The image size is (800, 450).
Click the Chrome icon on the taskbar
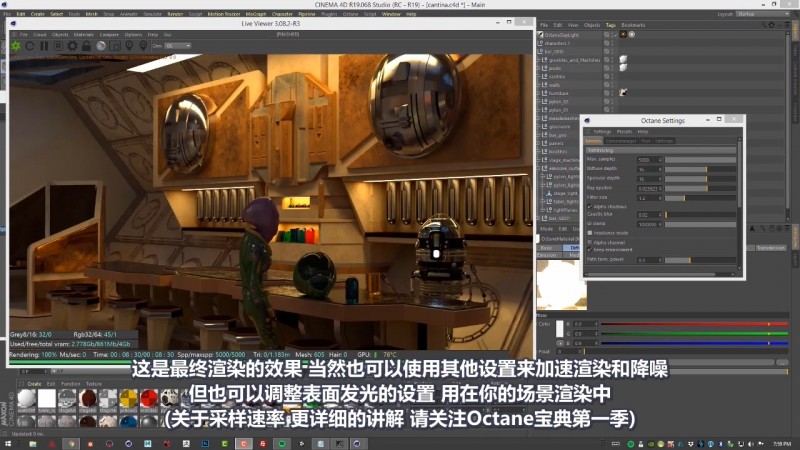pos(71,444)
